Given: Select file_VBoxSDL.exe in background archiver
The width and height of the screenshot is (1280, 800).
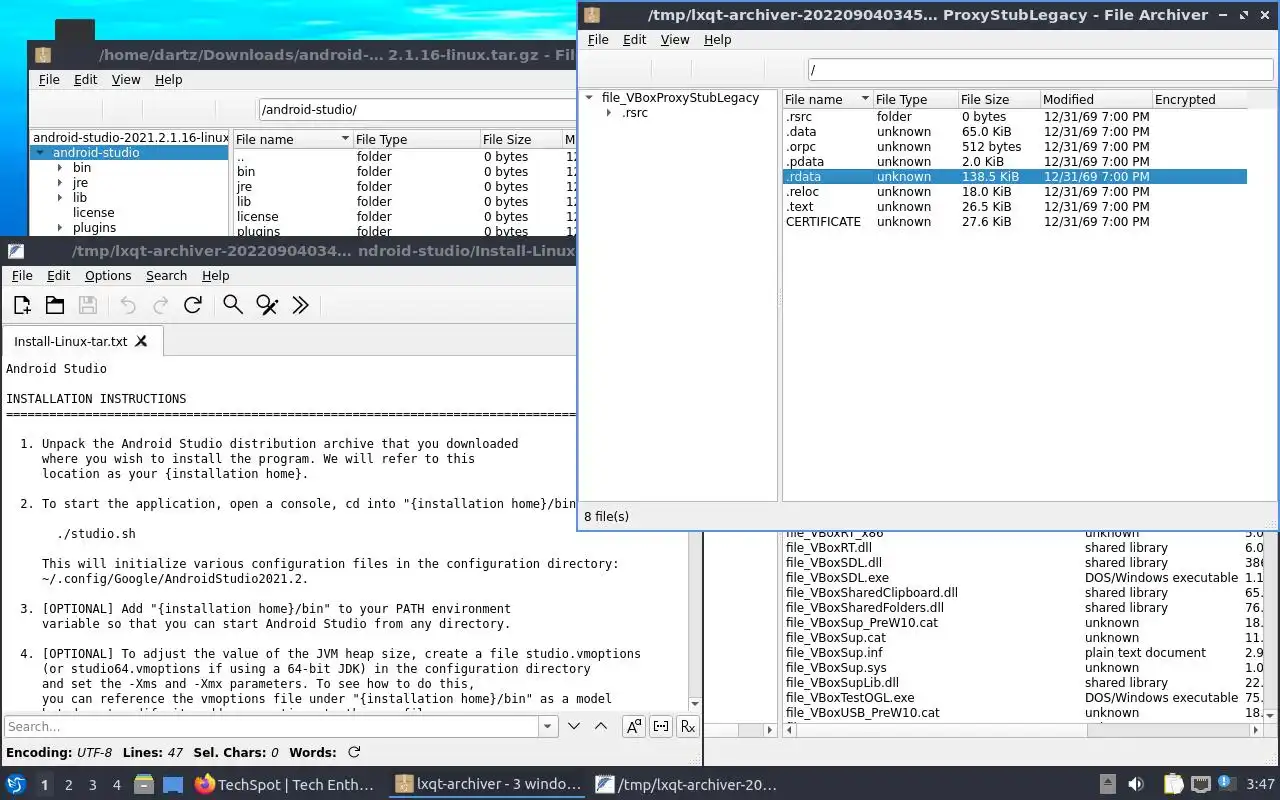Looking at the screenshot, I should coord(1024,578).
